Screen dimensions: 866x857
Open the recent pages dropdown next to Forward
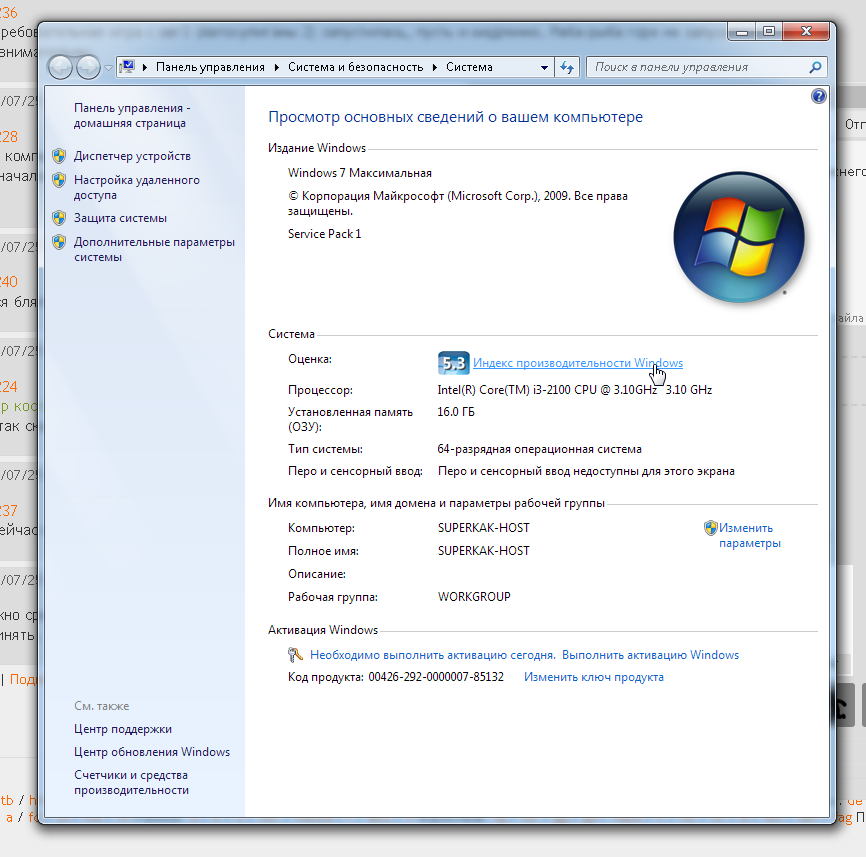click(108, 68)
